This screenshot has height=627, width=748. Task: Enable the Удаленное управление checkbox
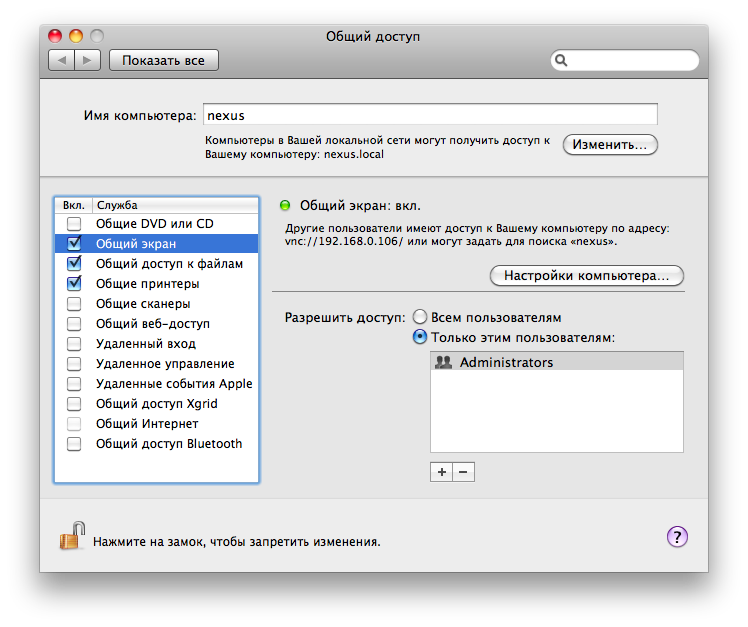pos(74,364)
